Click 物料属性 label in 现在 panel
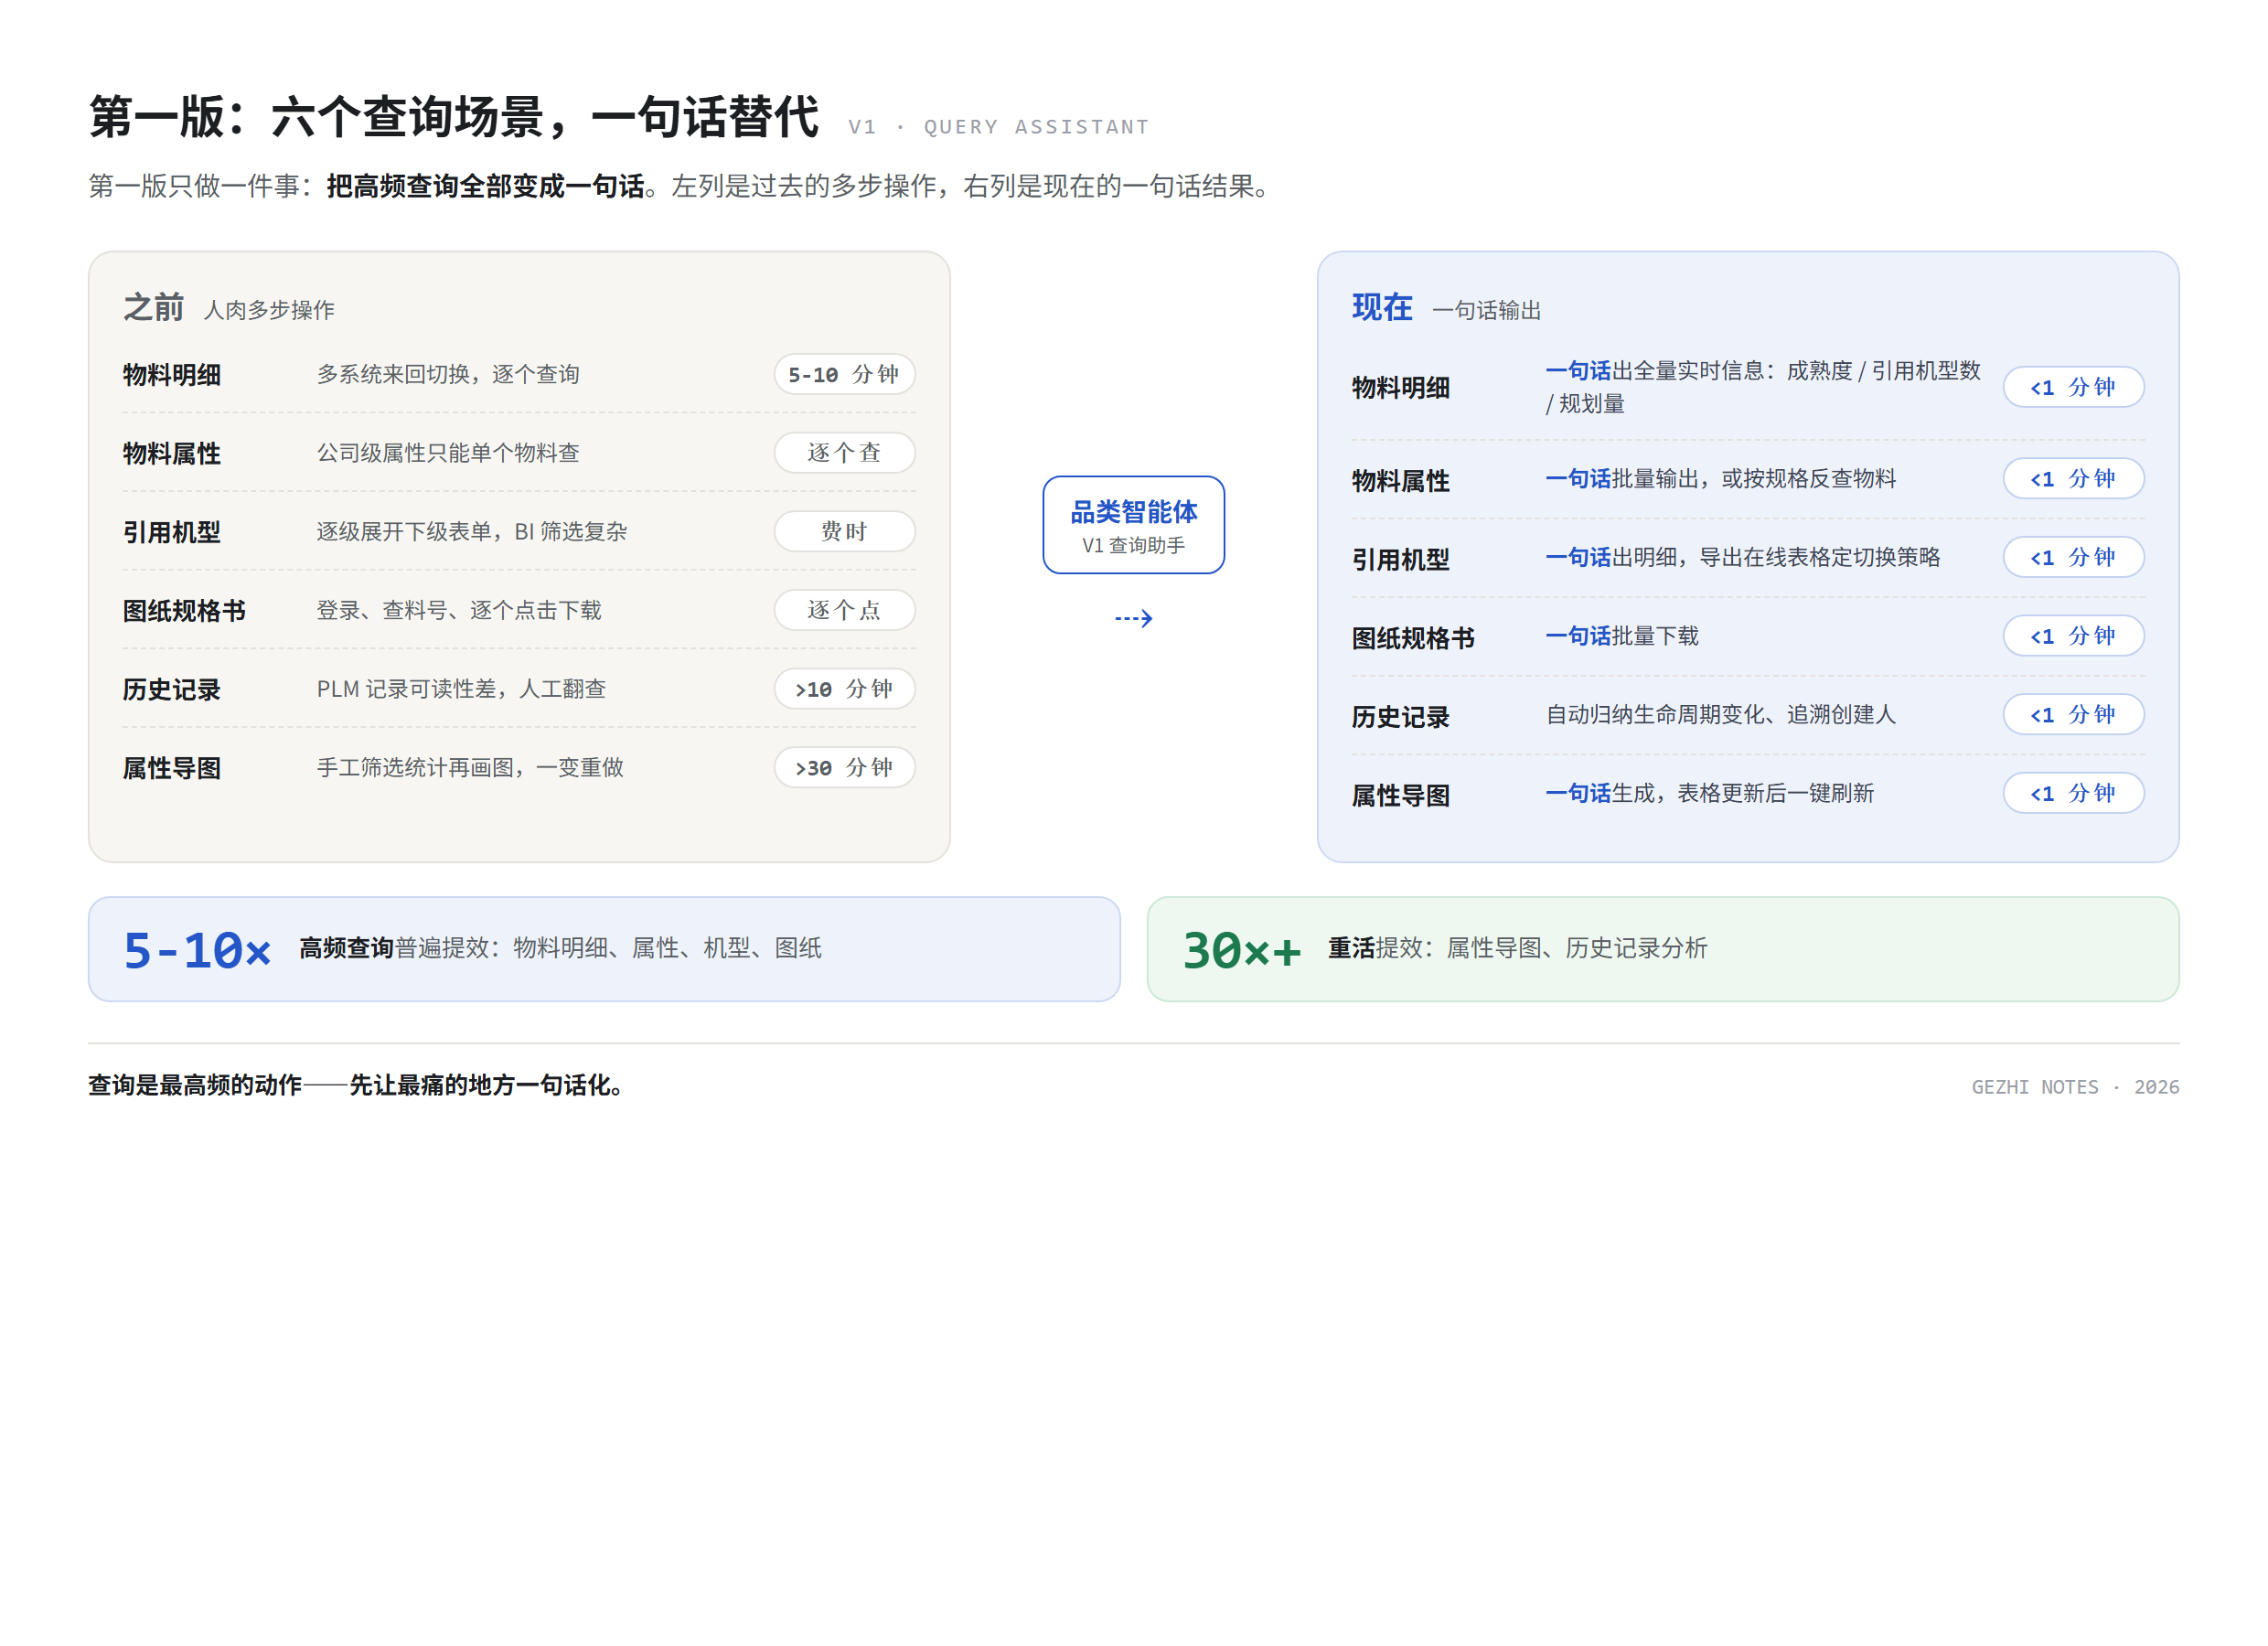Screen dimensions: 2268x1646 [1401, 481]
